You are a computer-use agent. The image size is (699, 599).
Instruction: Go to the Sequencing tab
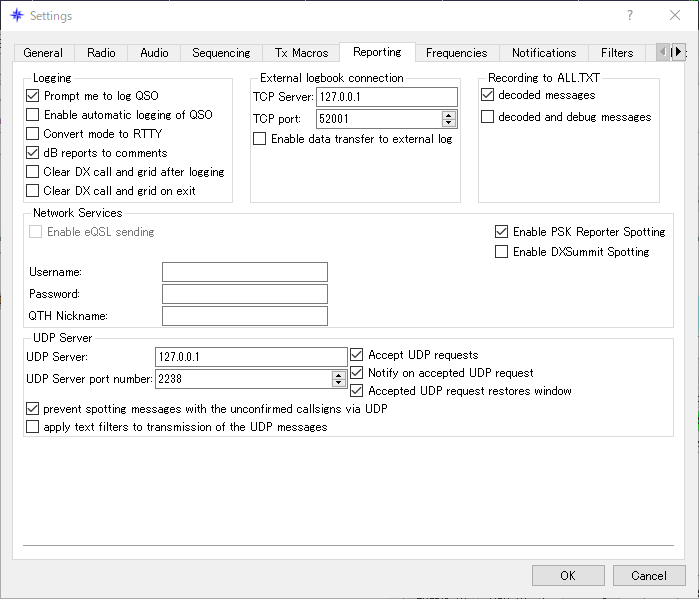click(221, 53)
